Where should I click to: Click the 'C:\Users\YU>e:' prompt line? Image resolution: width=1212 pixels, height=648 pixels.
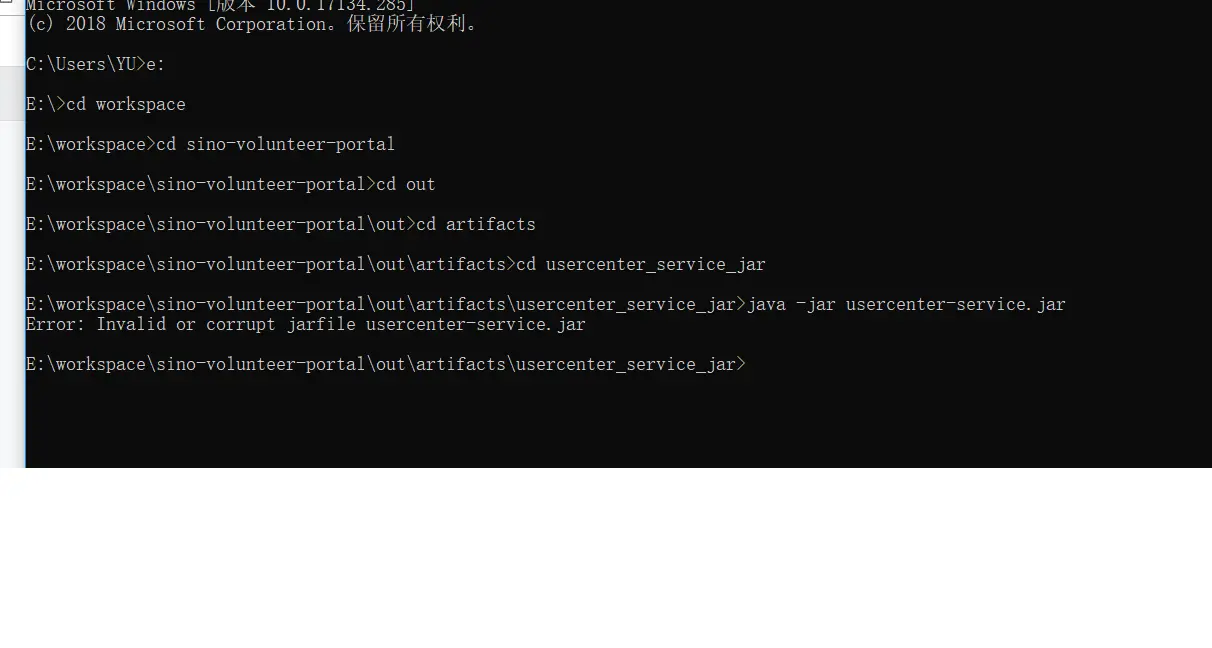pyautogui.click(x=96, y=64)
